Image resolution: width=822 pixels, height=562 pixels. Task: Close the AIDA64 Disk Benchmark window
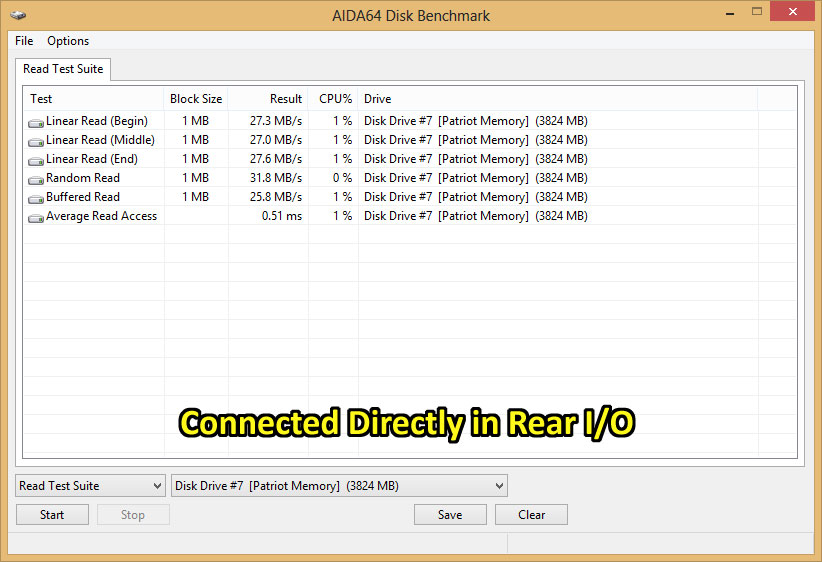pyautogui.click(x=792, y=12)
